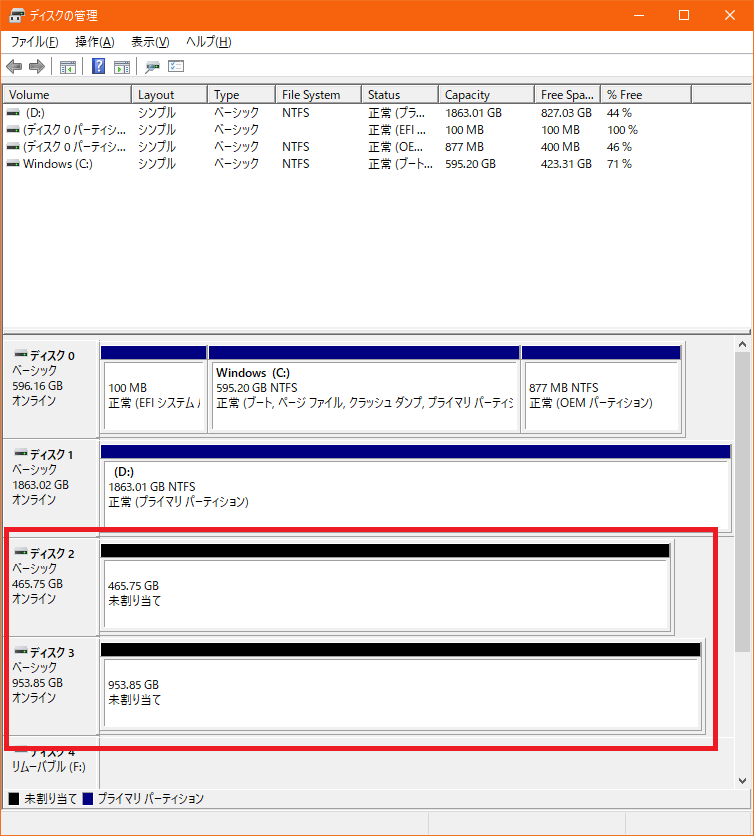754x836 pixels.
Task: Click the 1863.01 GB capacity cell
Action: point(474,113)
